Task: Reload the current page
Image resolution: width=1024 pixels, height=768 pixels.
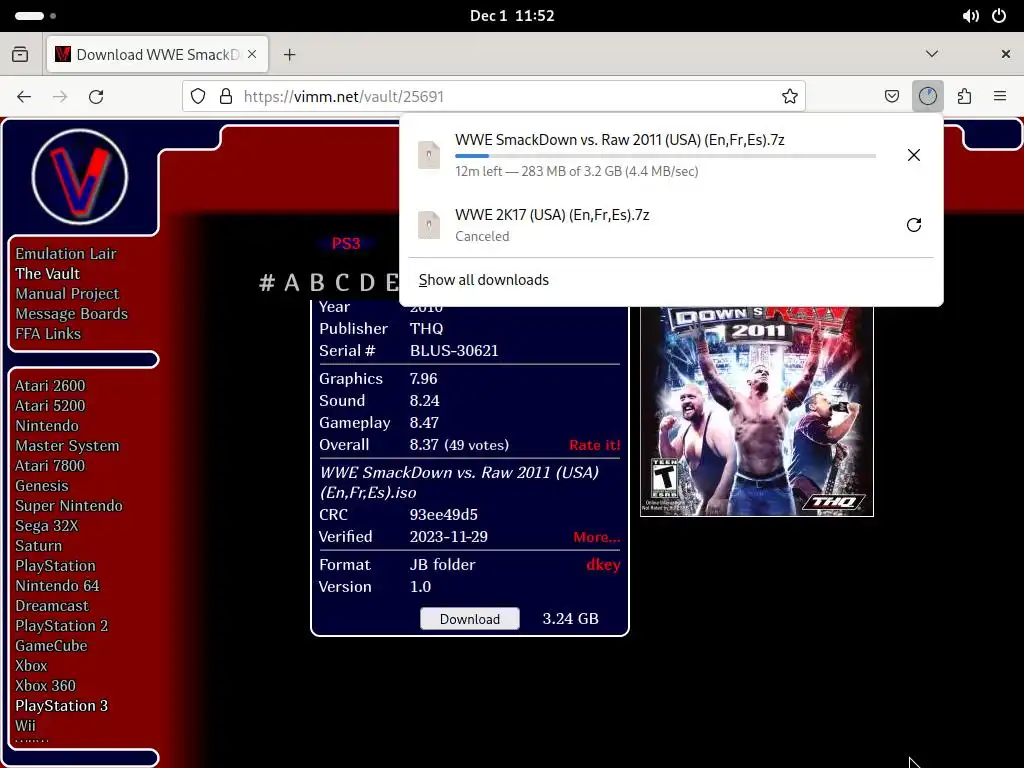Action: pyautogui.click(x=96, y=97)
